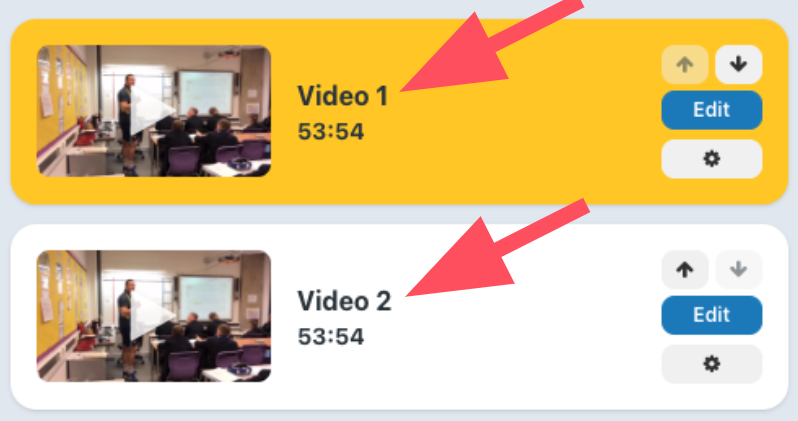Select the Video 1 classroom thumbnail

154,111
